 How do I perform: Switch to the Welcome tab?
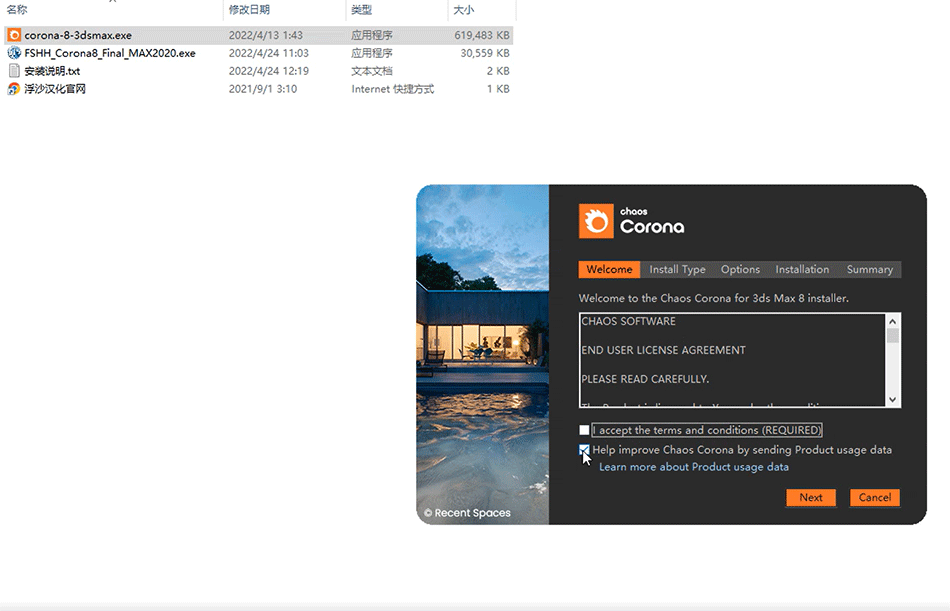tap(609, 269)
